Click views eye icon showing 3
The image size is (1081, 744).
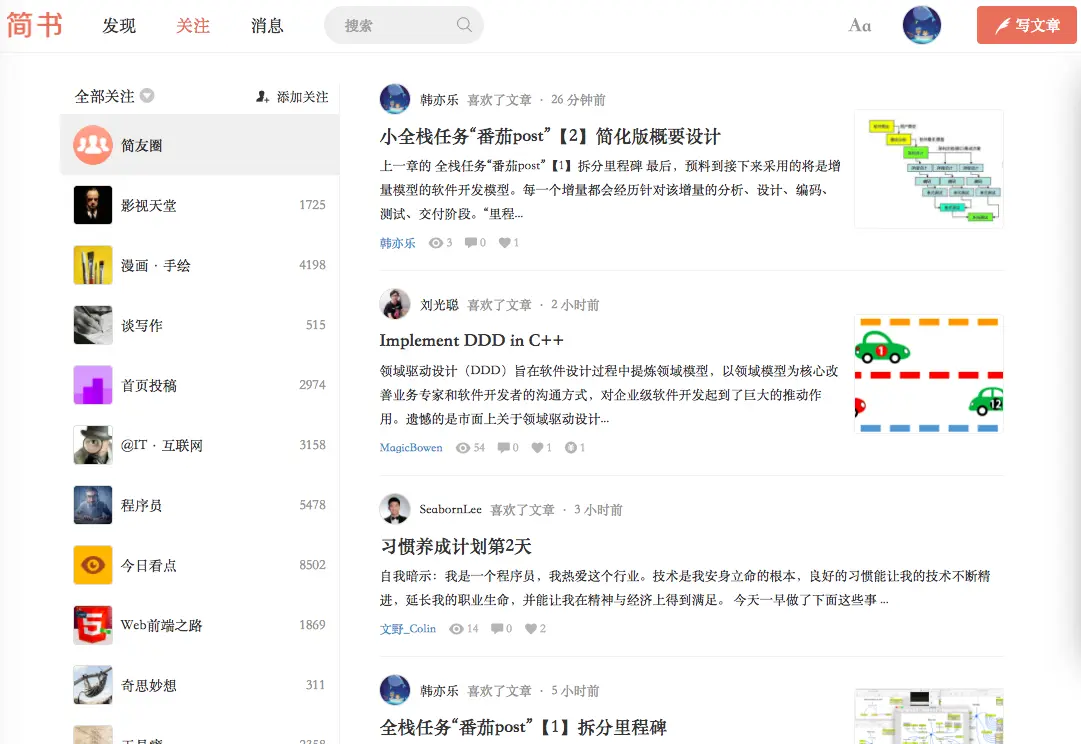(435, 243)
